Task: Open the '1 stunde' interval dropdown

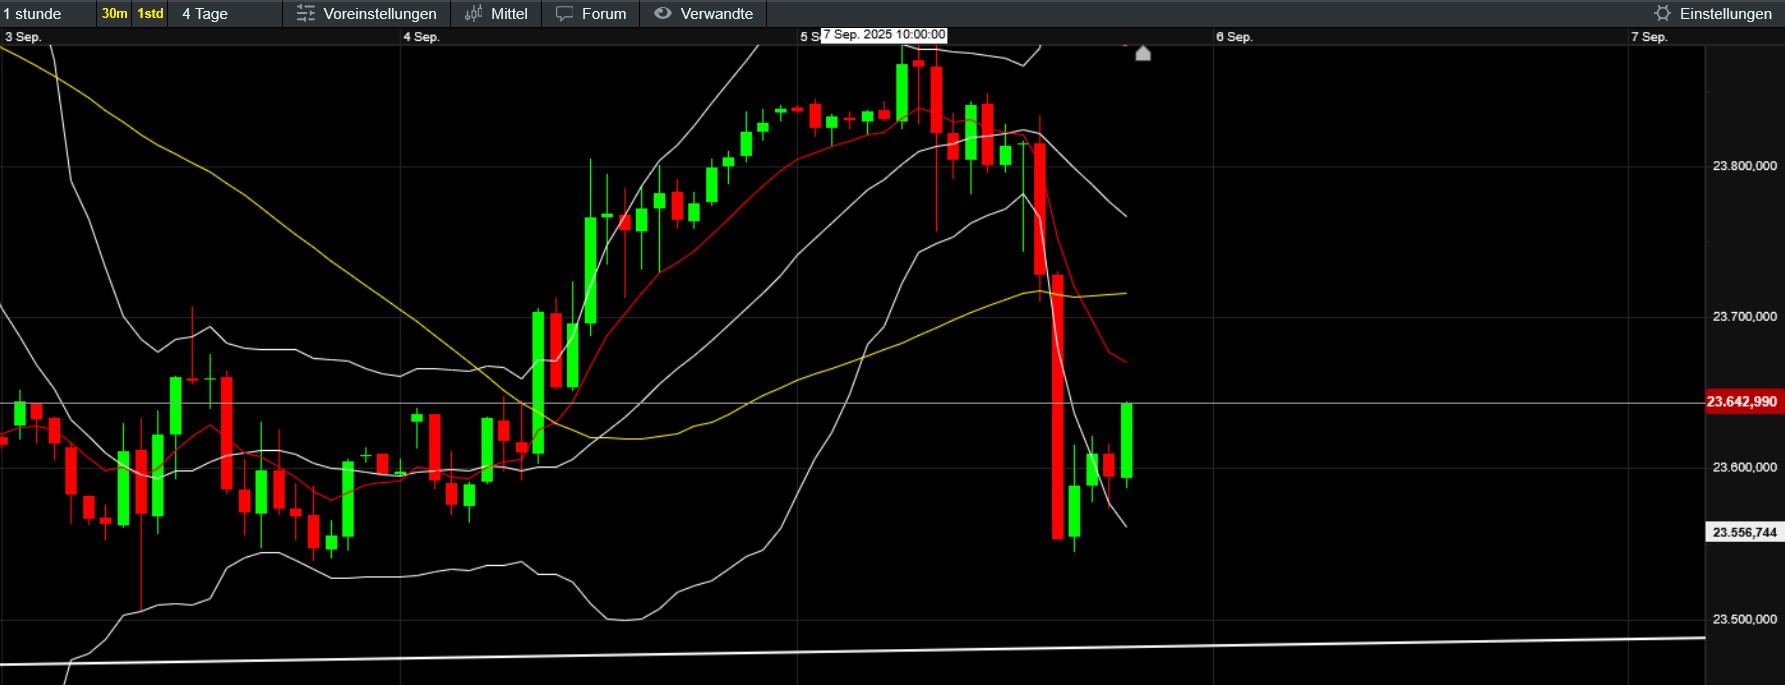Action: tap(47, 14)
